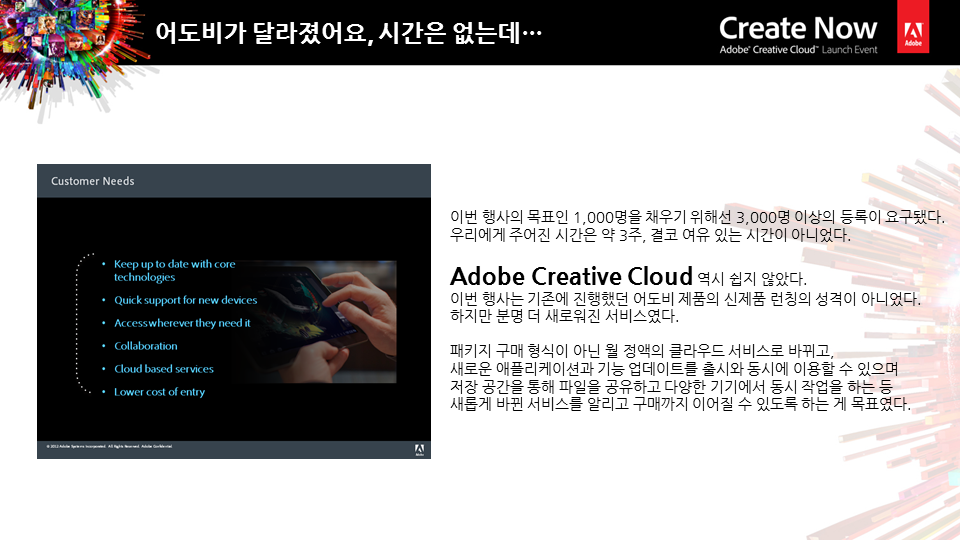Click "Adobe Creative Cloud Launch Event" subtitle
This screenshot has height=540, width=960.
797,50
